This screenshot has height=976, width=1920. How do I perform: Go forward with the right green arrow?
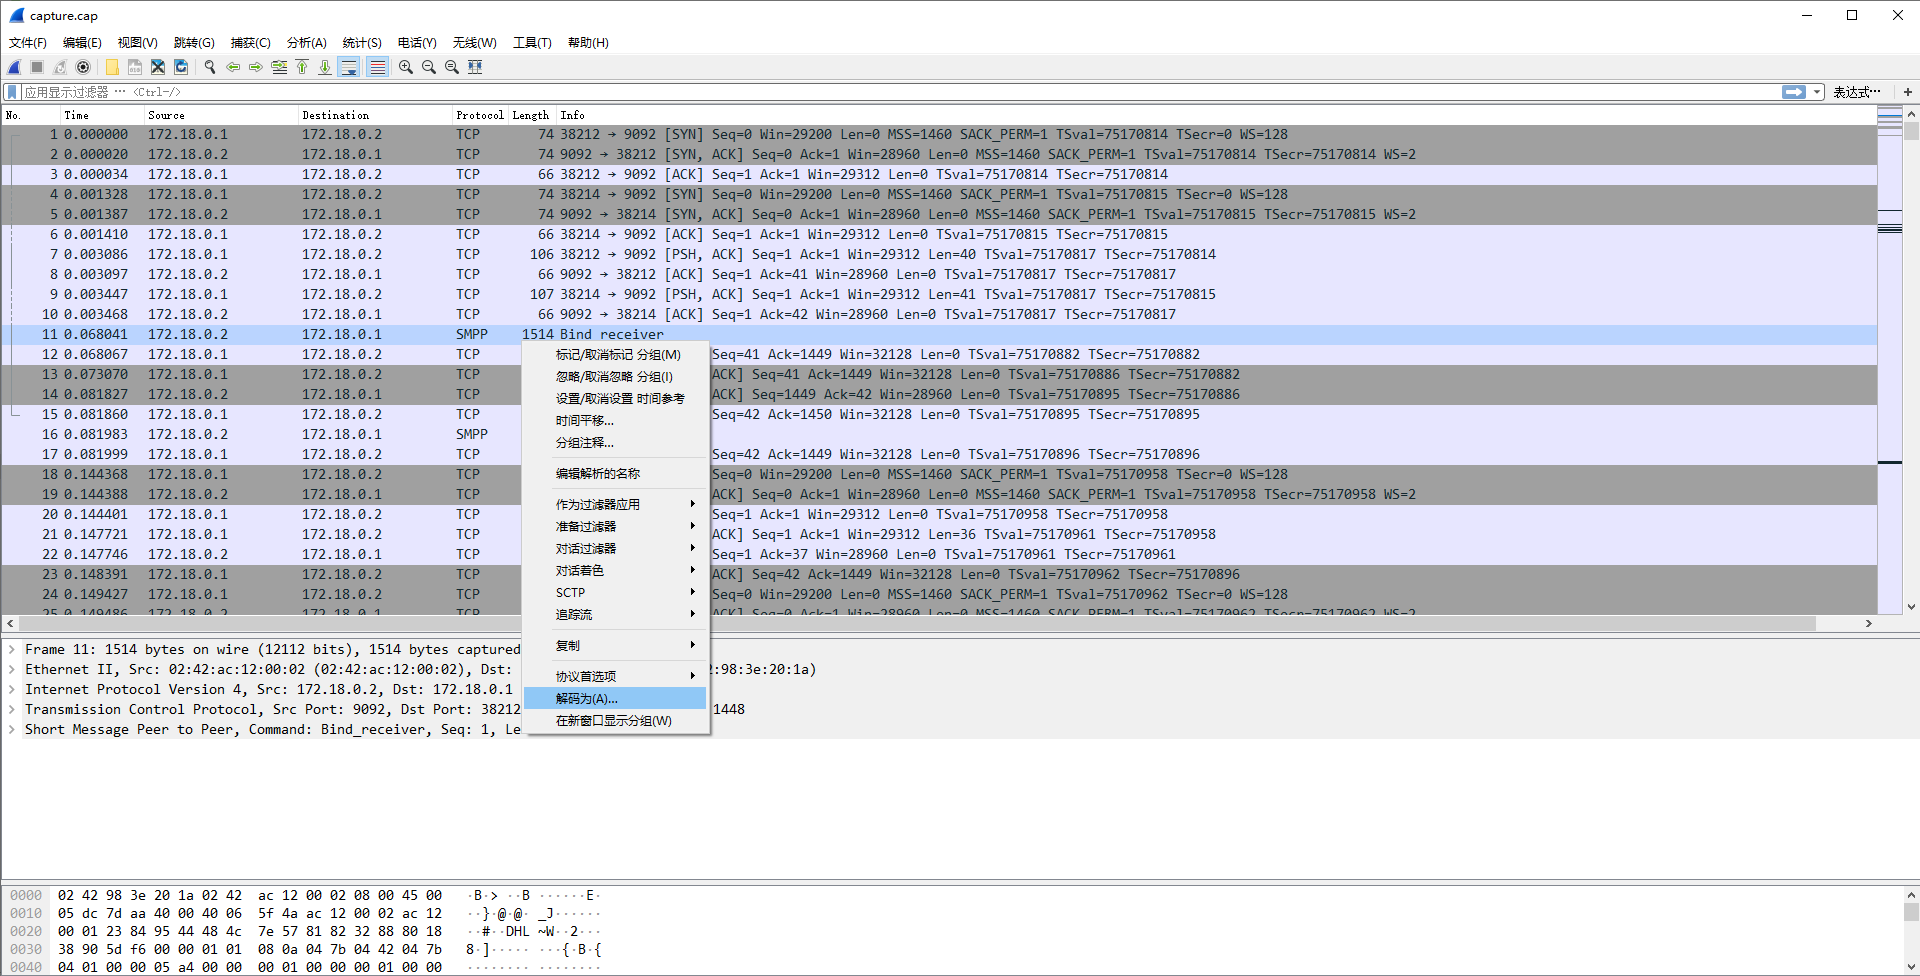(x=256, y=67)
